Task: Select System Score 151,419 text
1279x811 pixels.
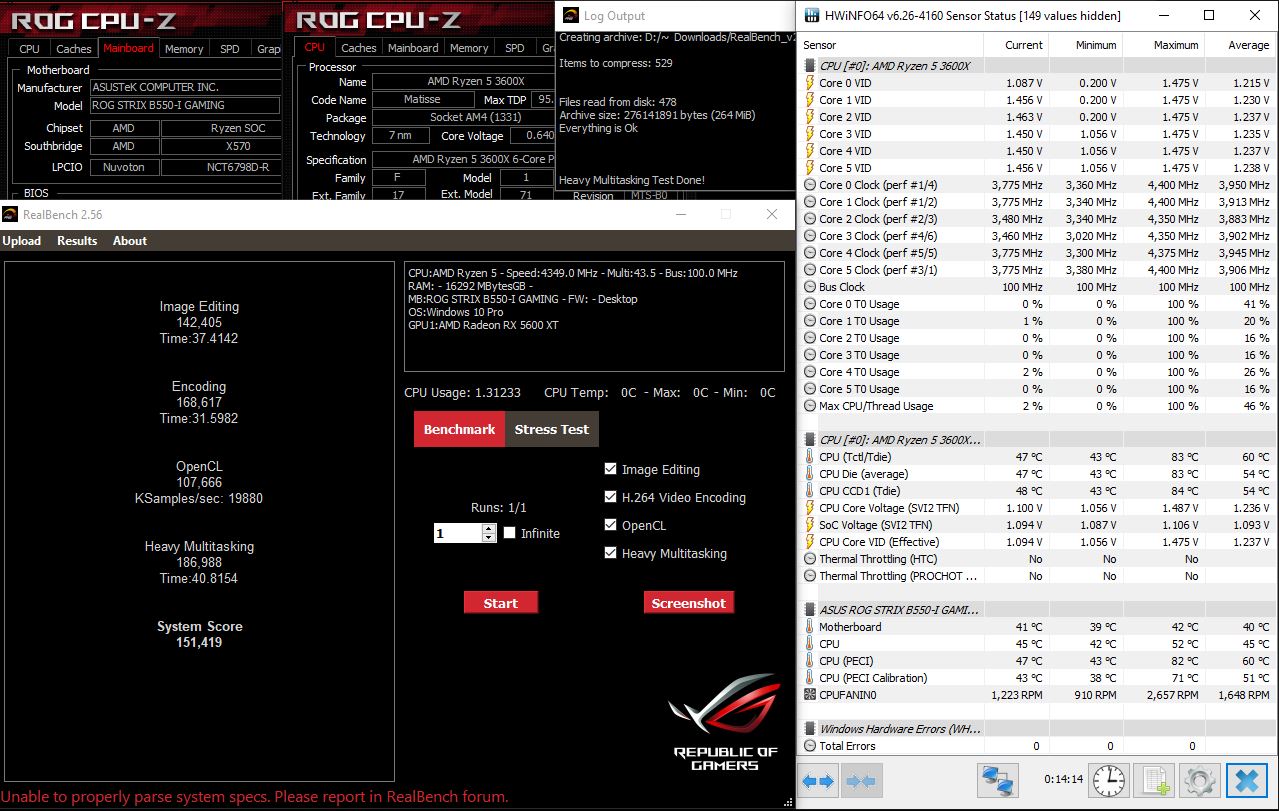Action: (200, 634)
